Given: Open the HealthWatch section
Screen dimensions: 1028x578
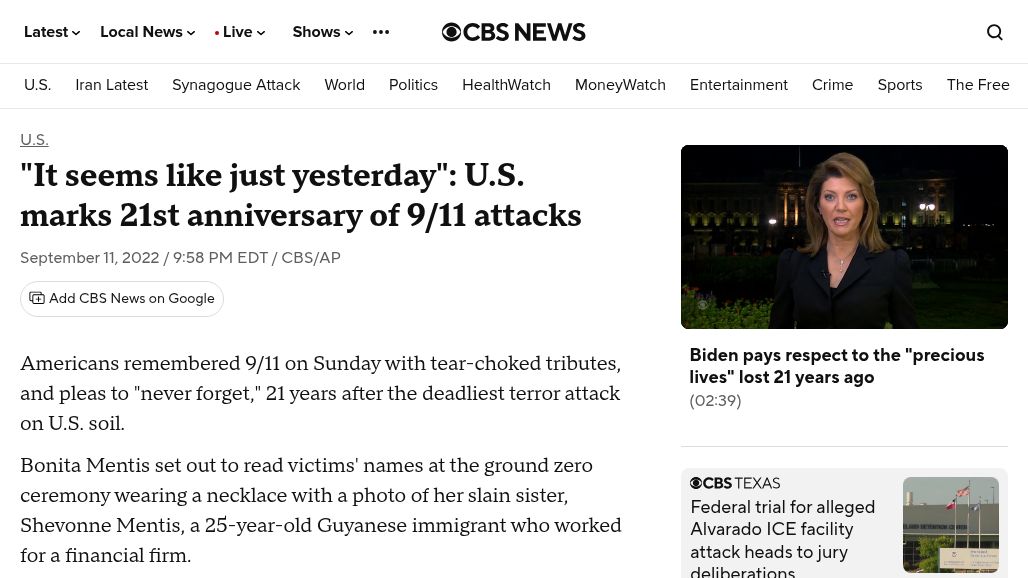Looking at the screenshot, I should click(506, 85).
